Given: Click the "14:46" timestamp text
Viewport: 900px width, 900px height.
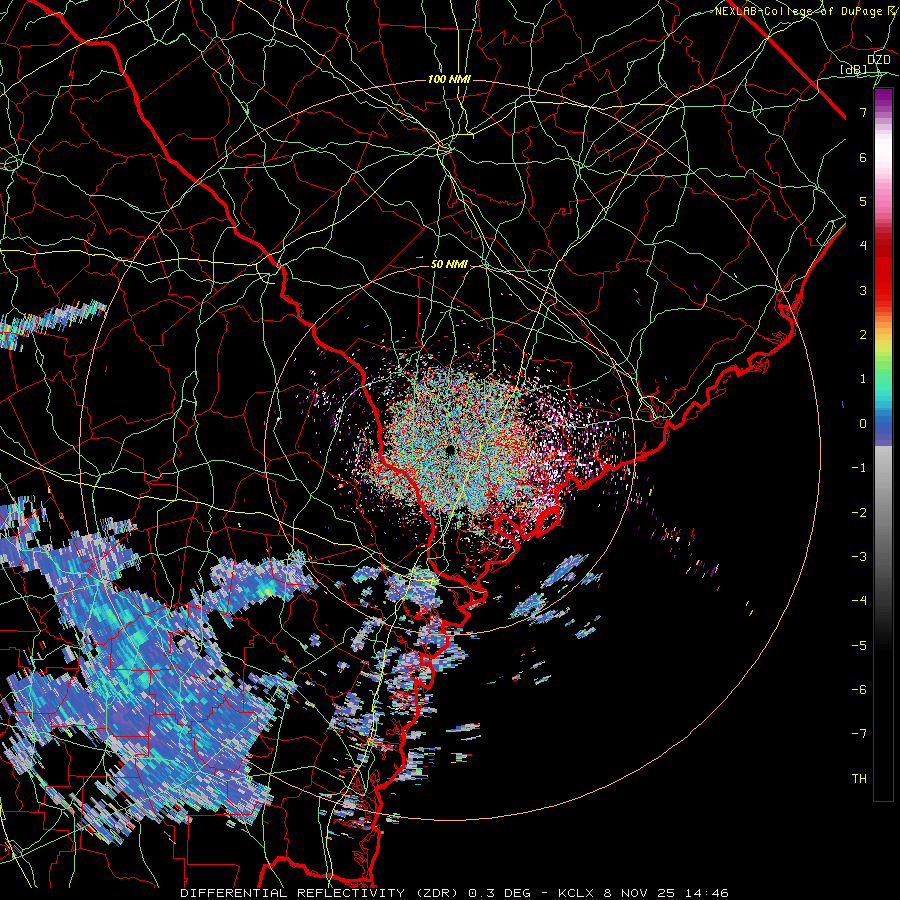Looking at the screenshot, I should tap(709, 893).
